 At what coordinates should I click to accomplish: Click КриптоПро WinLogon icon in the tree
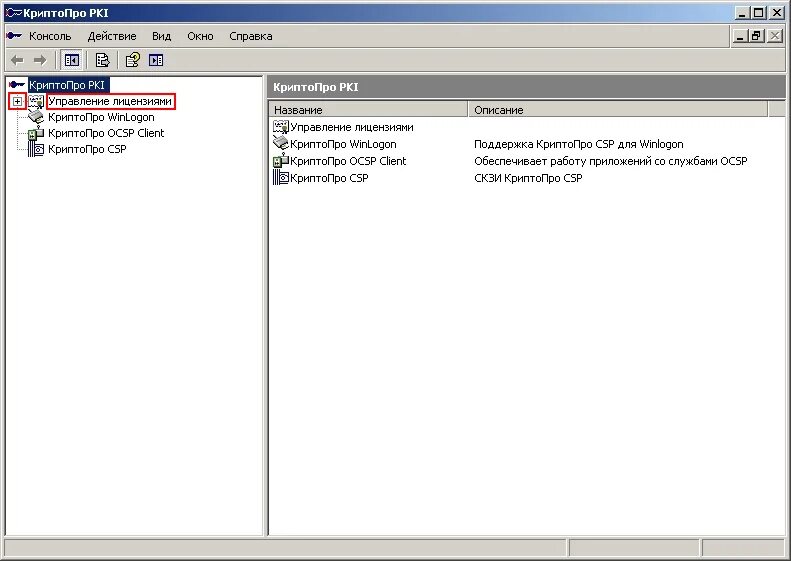pos(36,117)
